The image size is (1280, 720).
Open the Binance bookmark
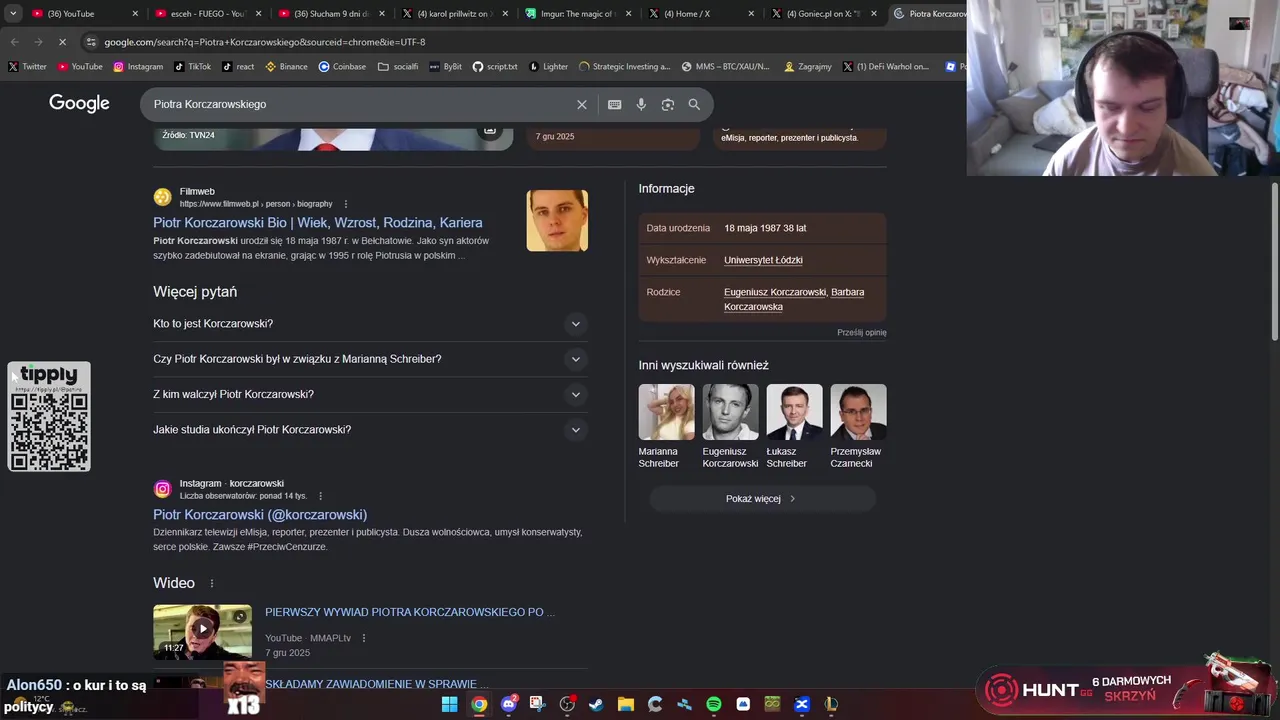(x=286, y=67)
